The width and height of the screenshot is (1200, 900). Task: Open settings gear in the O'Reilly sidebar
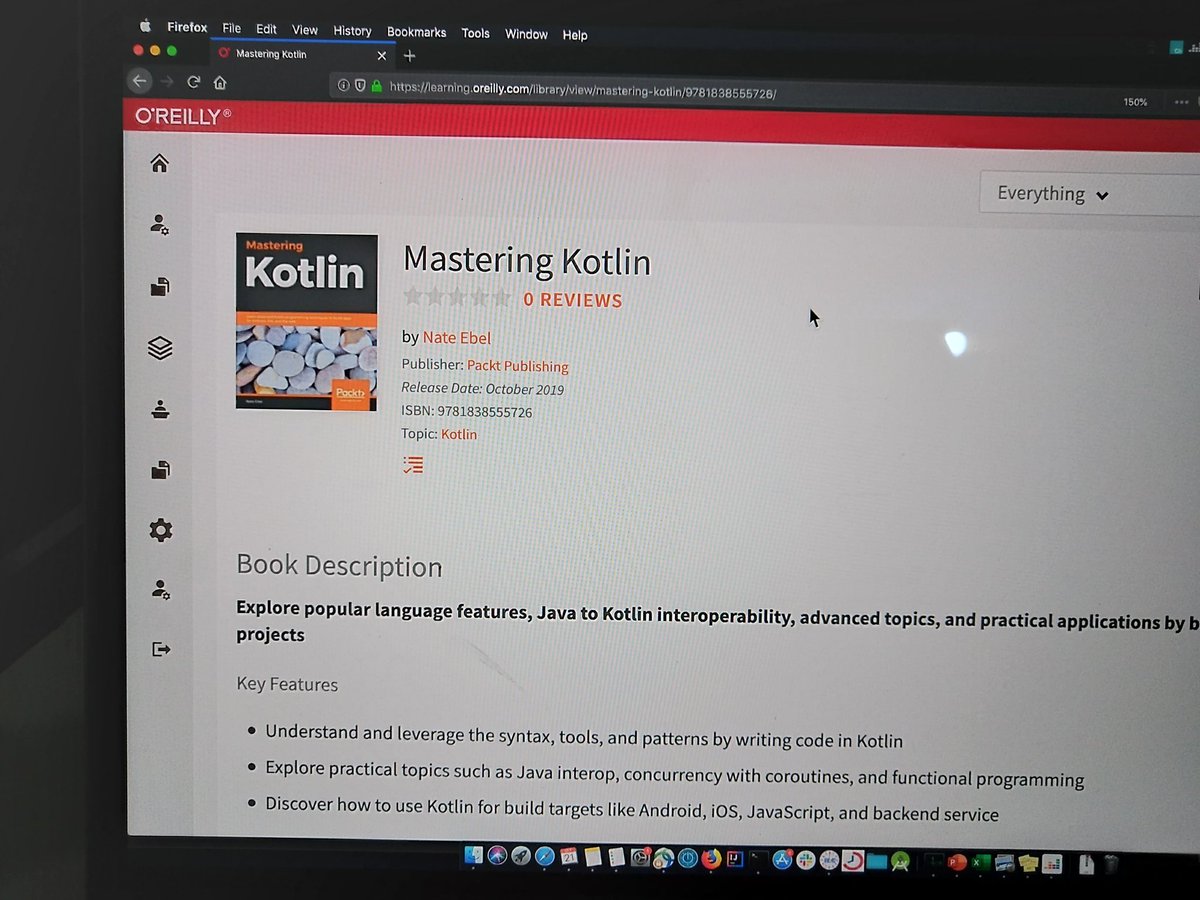point(160,530)
